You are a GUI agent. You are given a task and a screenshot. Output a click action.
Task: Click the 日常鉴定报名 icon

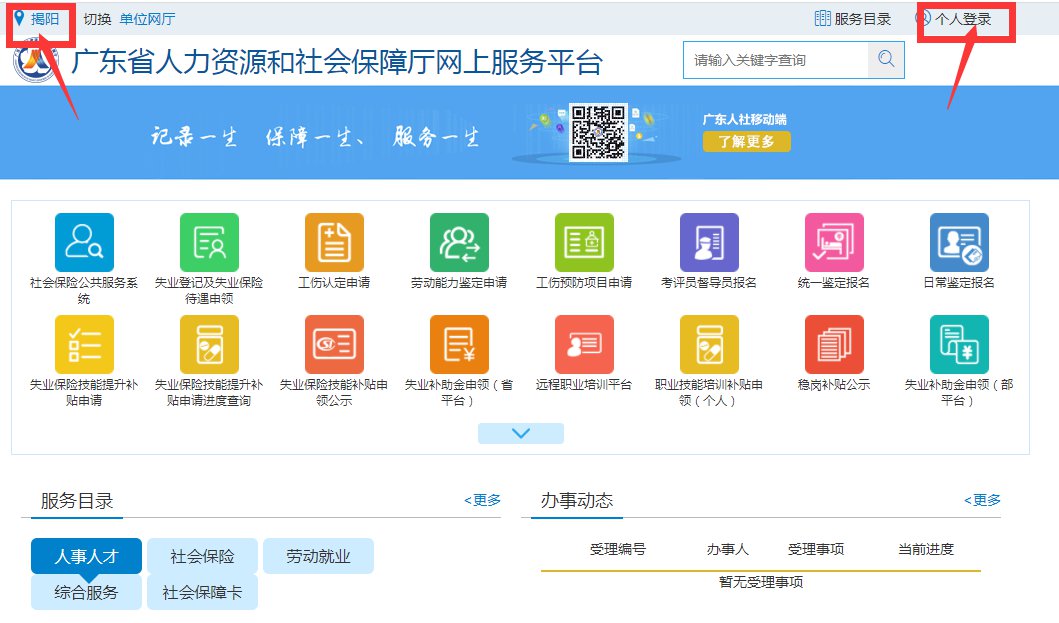pyautogui.click(x=959, y=242)
